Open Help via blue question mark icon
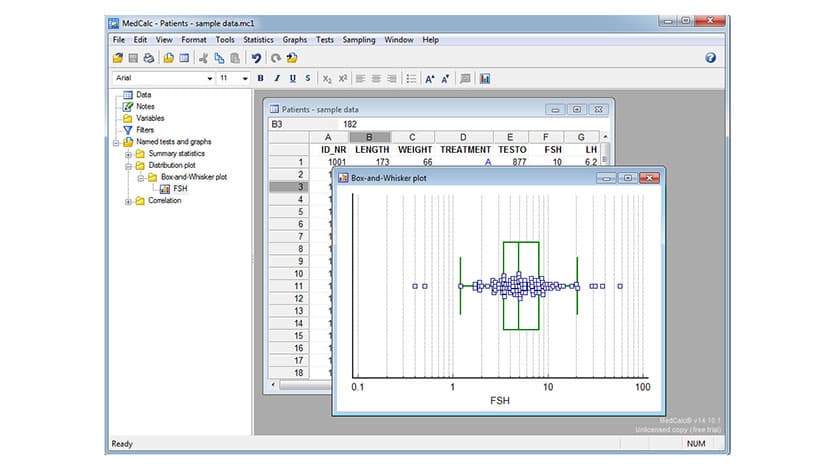836x470 pixels. coord(710,58)
